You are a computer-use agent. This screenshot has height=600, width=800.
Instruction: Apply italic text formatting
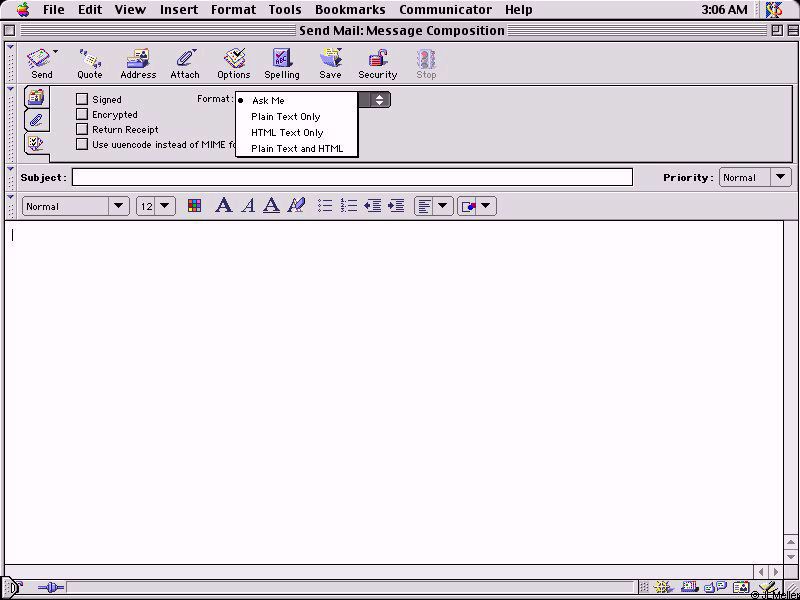pyautogui.click(x=248, y=206)
